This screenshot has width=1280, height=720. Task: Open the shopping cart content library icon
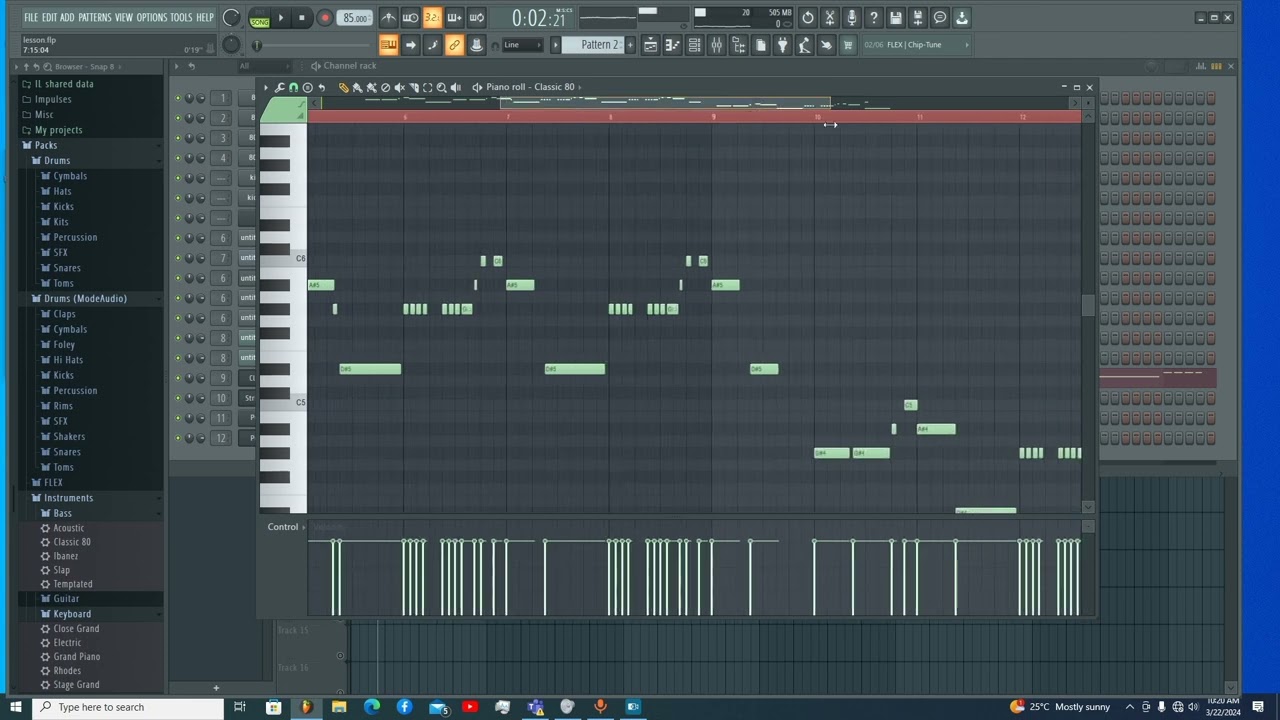(848, 45)
